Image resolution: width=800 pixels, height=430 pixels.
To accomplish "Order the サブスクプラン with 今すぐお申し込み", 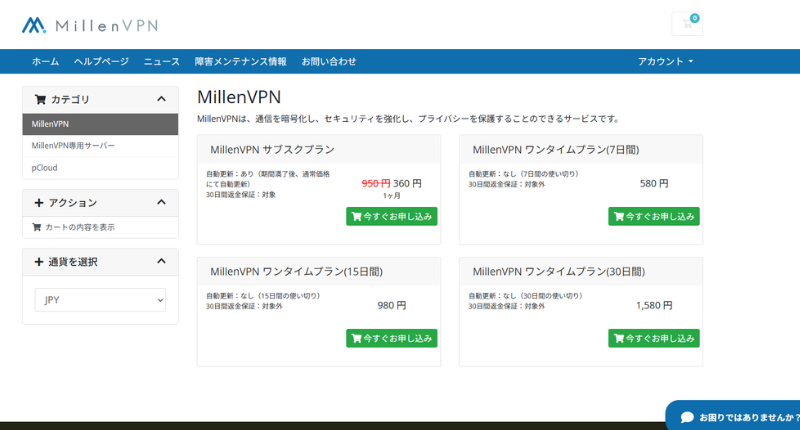I will [391, 216].
